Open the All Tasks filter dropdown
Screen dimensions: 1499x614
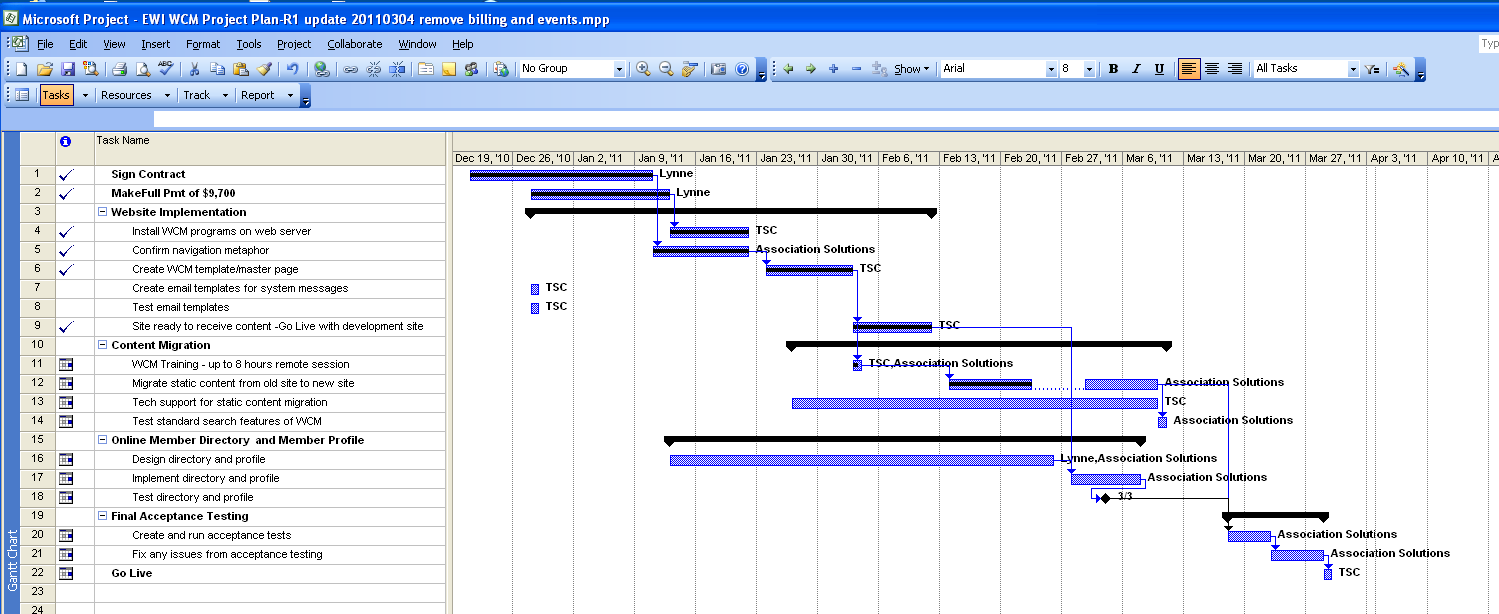1353,69
